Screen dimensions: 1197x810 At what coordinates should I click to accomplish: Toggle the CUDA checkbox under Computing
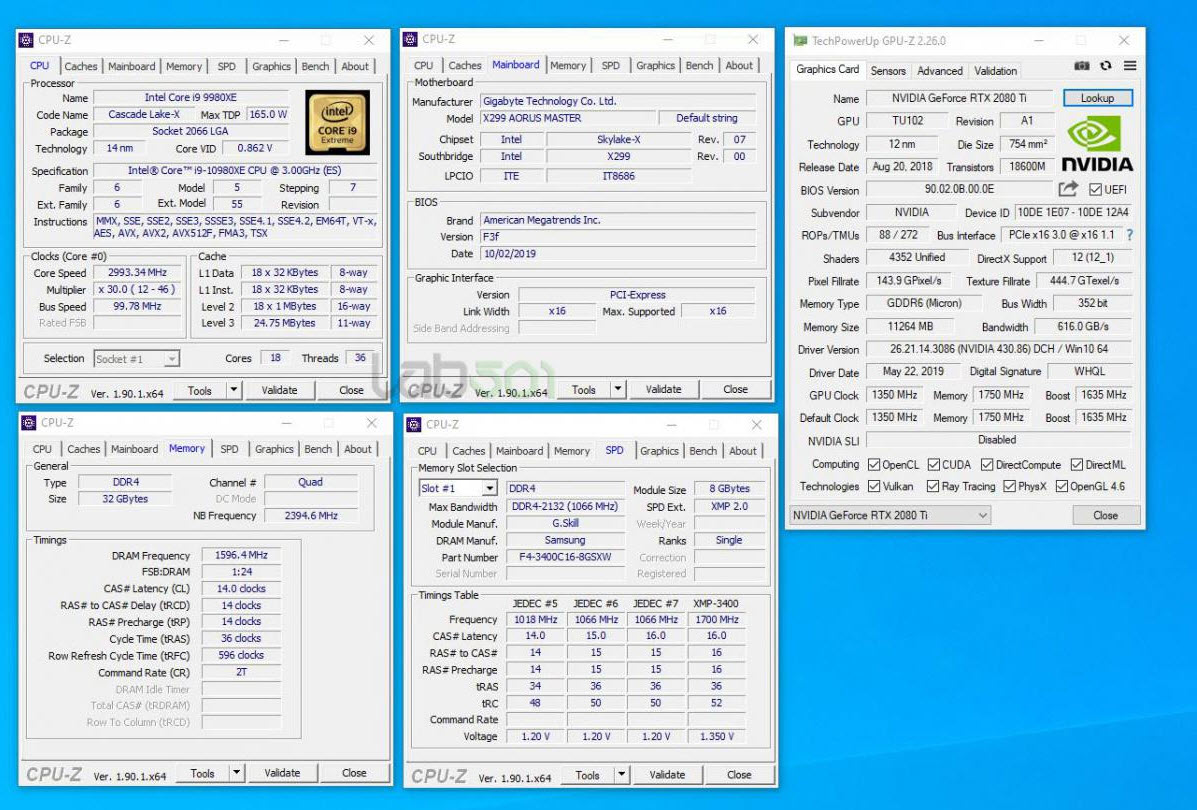click(934, 464)
